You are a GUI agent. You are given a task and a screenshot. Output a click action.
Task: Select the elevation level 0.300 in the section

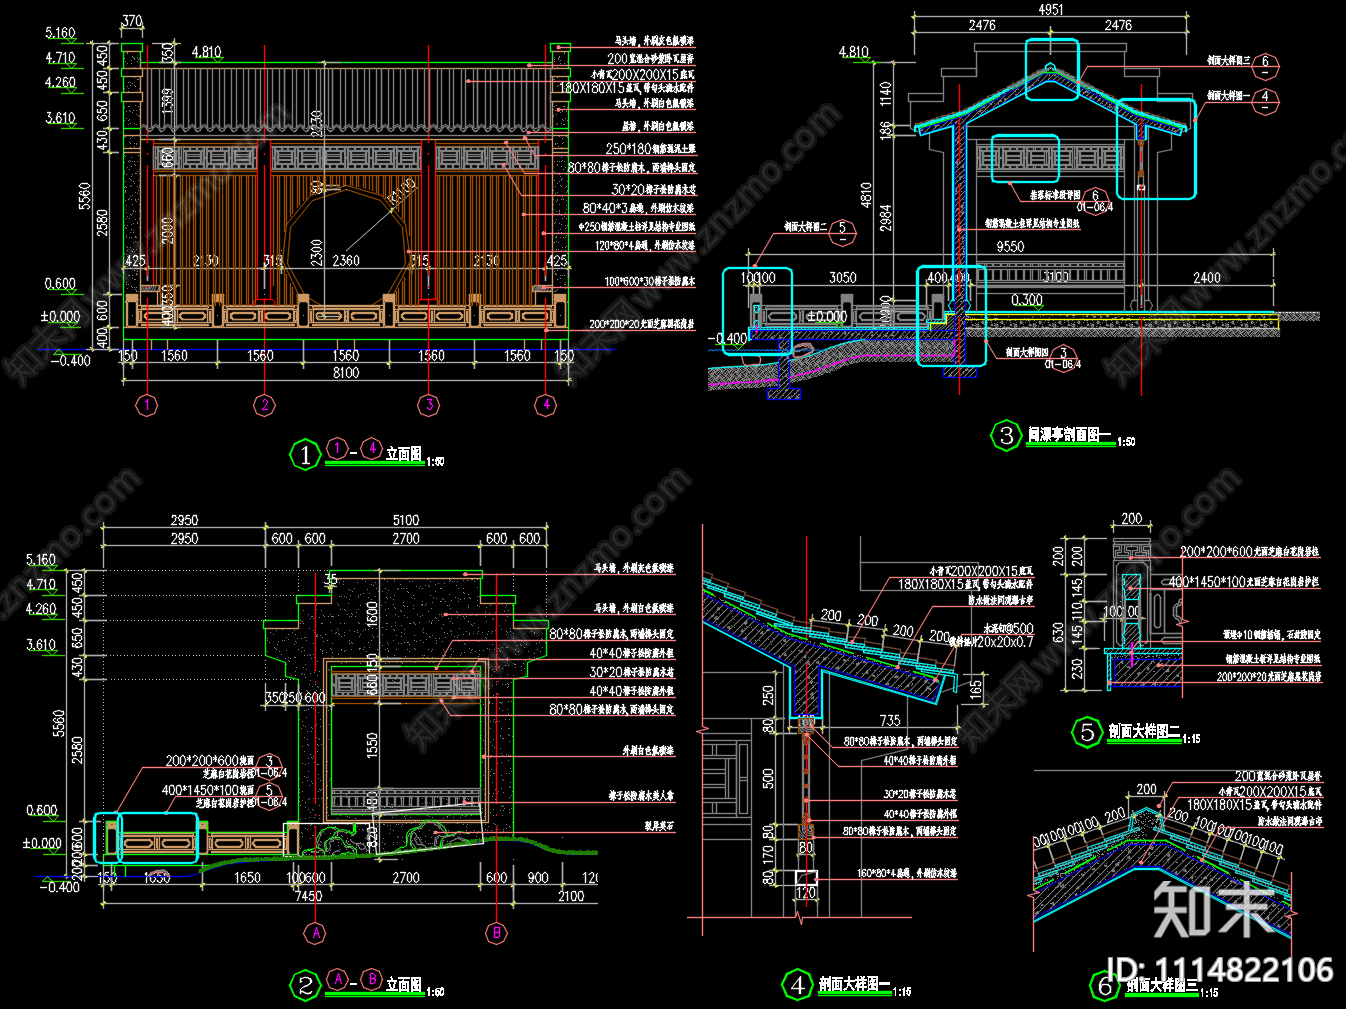pyautogui.click(x=1027, y=299)
